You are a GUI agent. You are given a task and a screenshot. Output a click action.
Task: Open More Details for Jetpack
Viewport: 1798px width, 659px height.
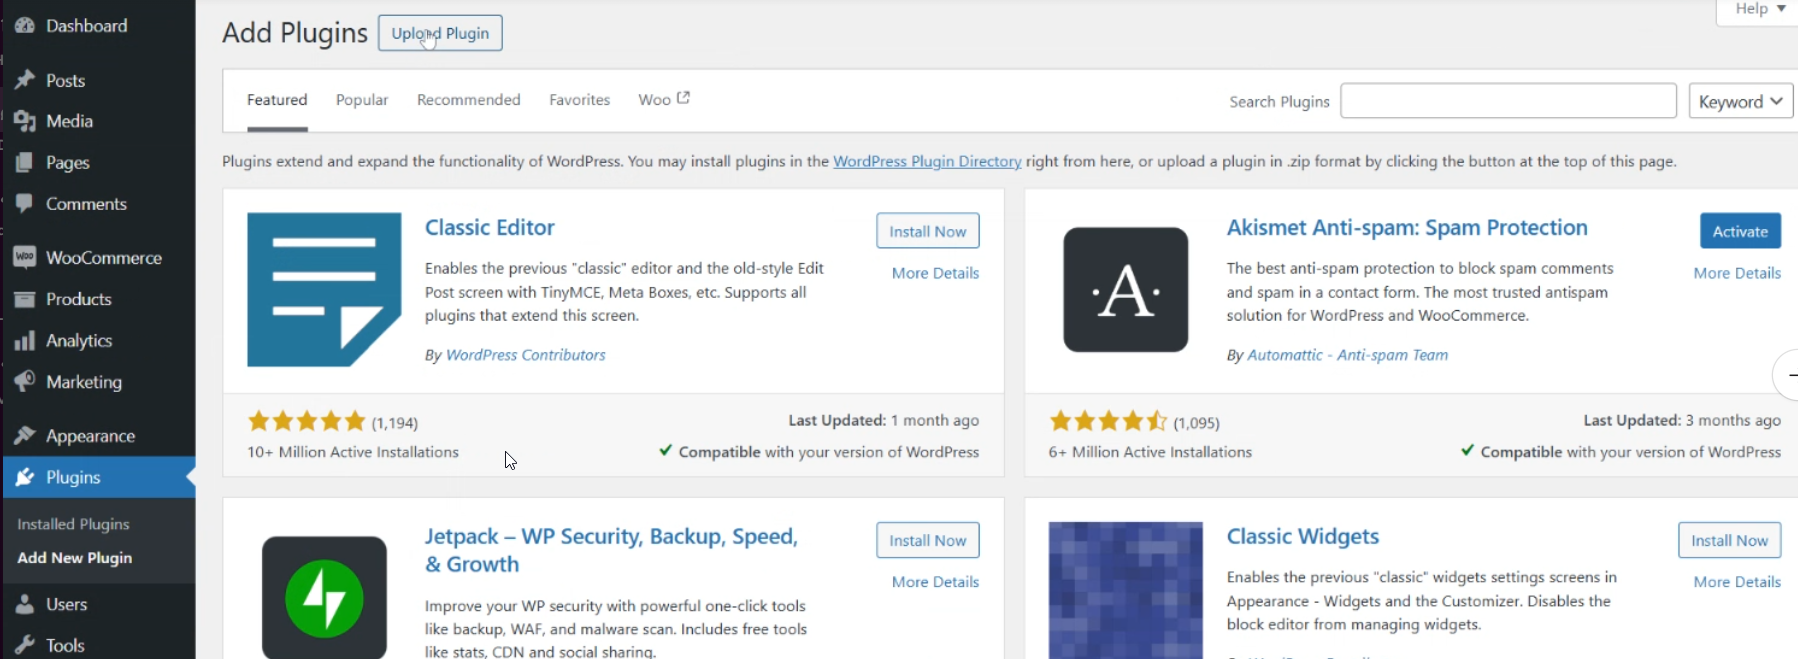(x=935, y=582)
